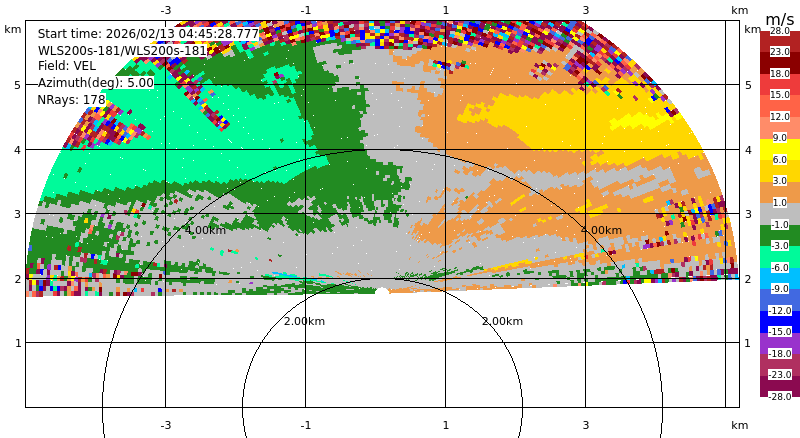The image size is (800, 438).
Task: Click the 2 tick label on left axis
Action: click(x=18, y=279)
